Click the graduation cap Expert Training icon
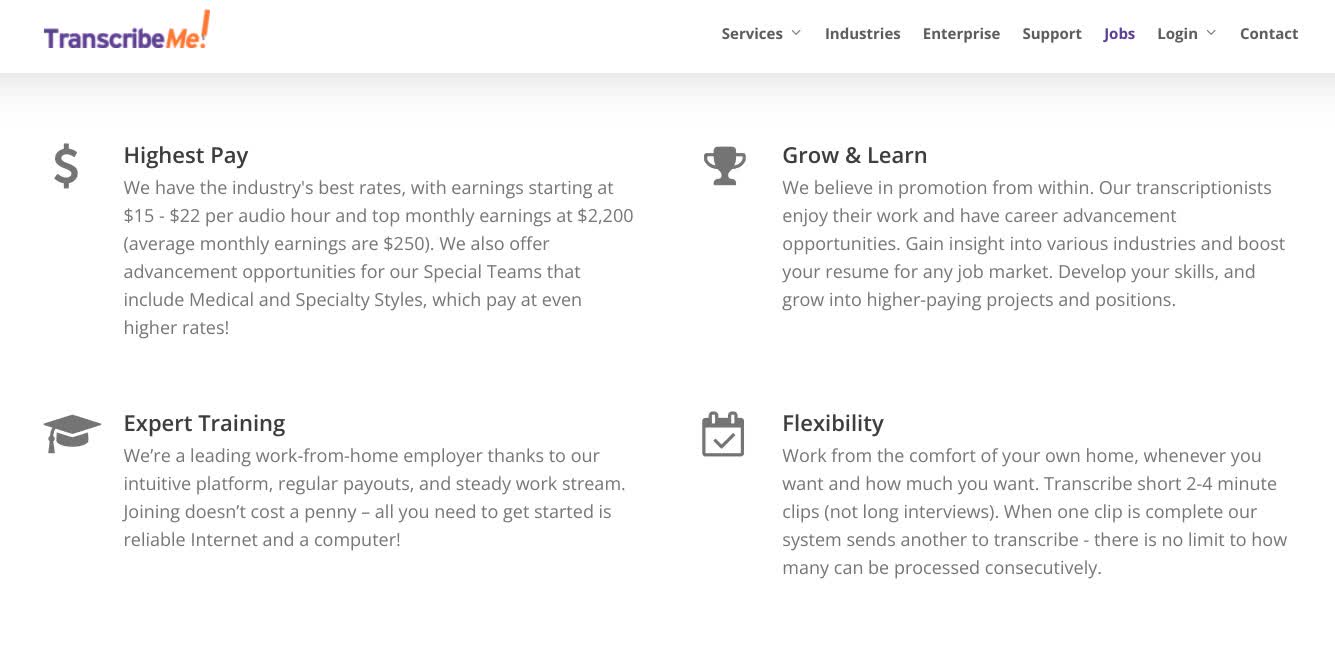Image resolution: width=1335 pixels, height=652 pixels. (72, 433)
